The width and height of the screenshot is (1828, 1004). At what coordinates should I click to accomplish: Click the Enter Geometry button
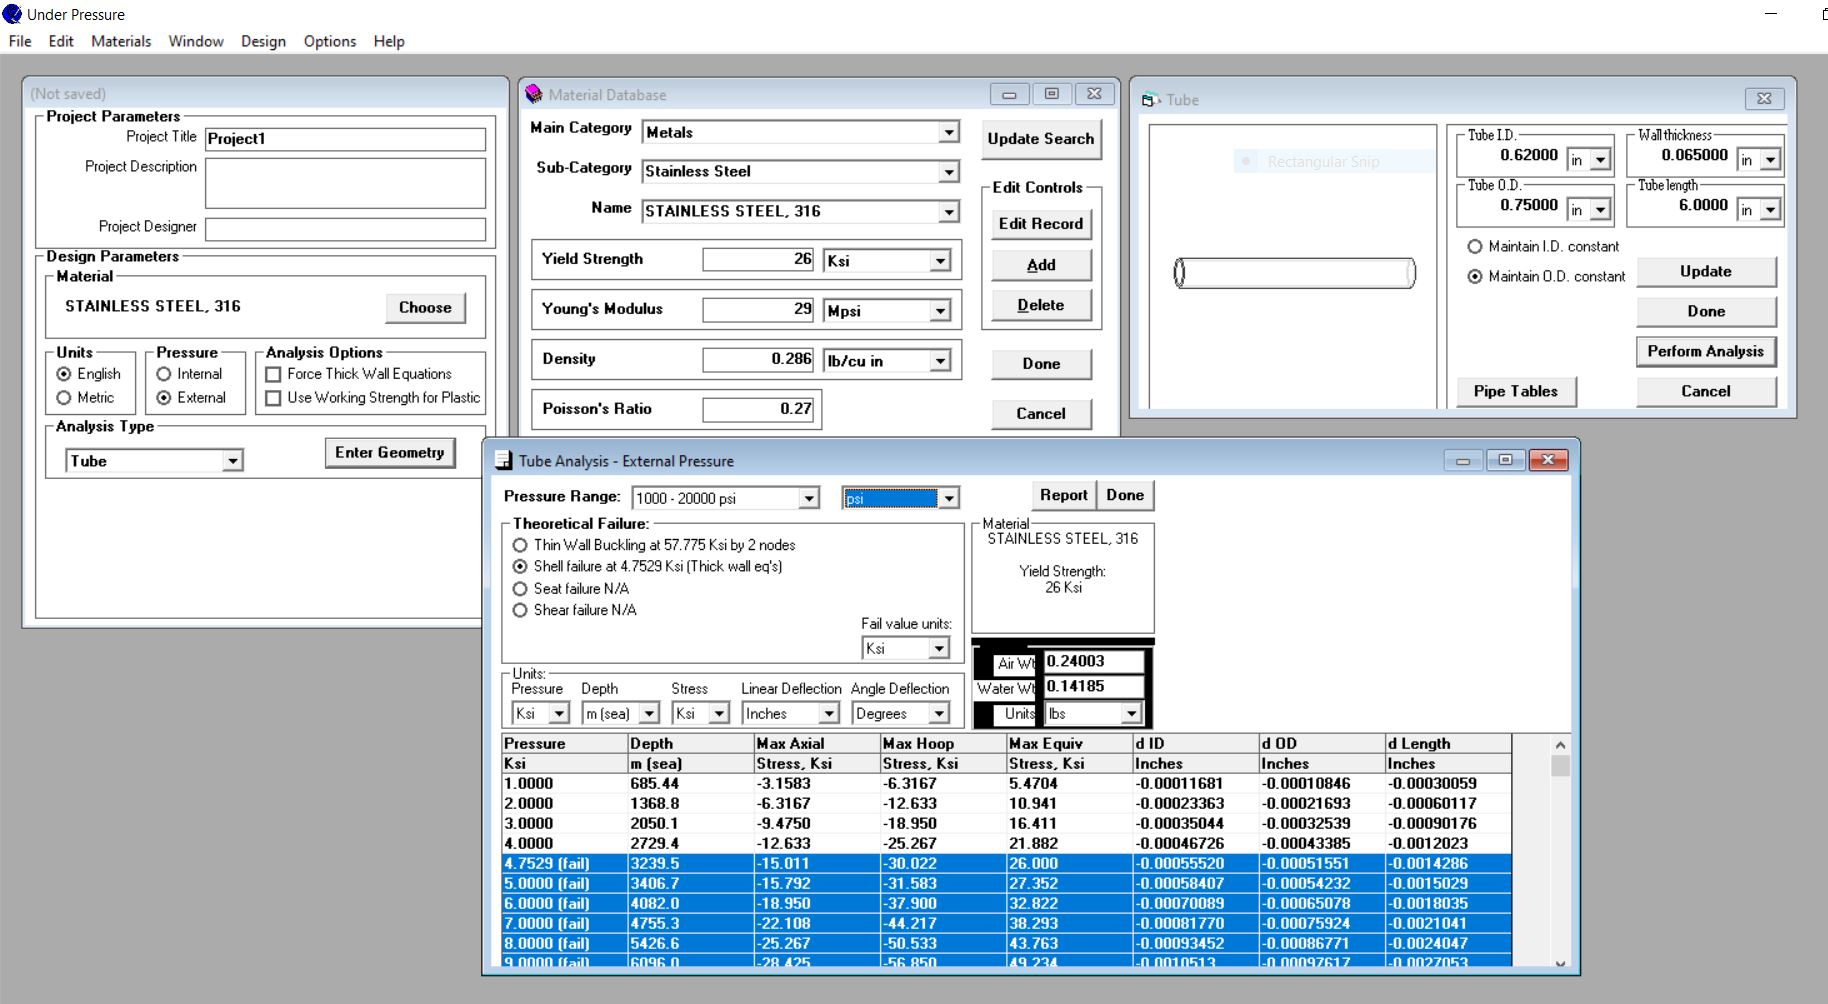pos(390,453)
